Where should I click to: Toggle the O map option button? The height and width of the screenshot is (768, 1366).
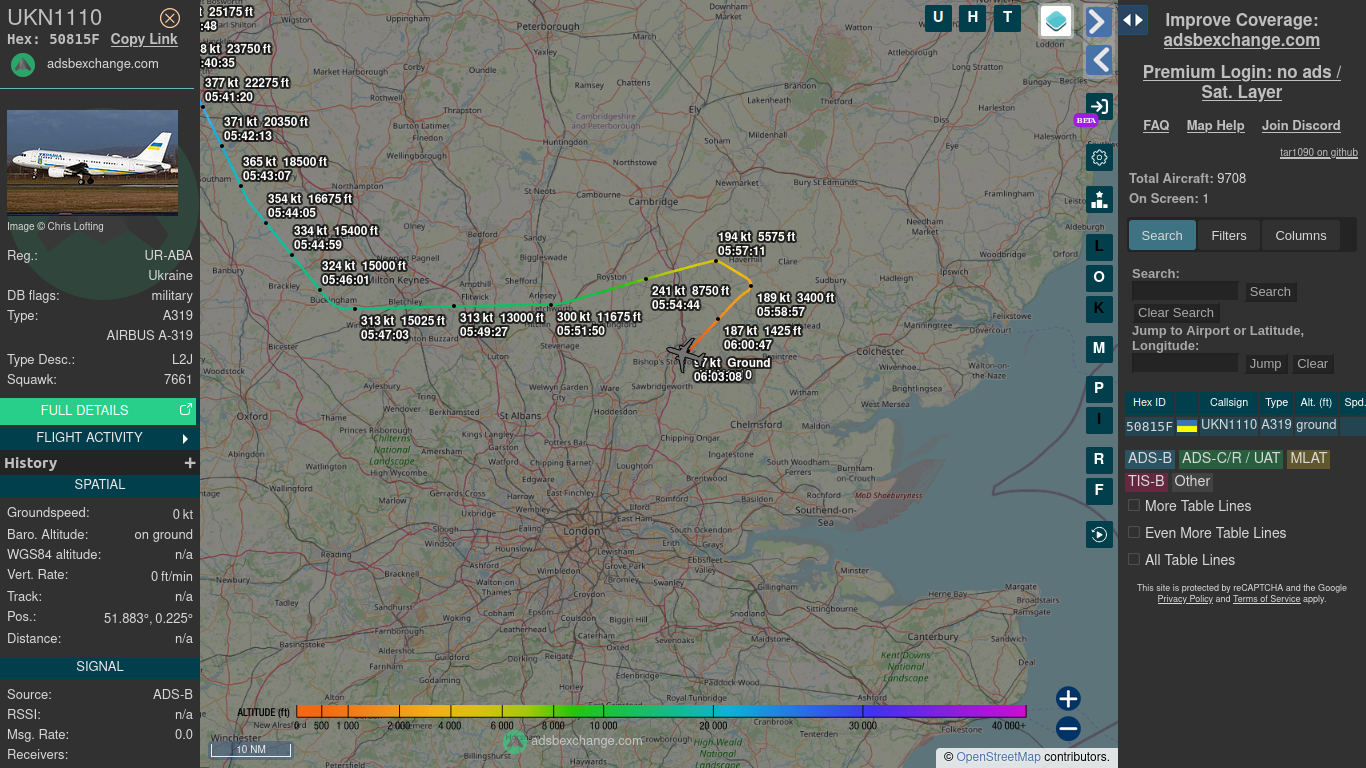[1099, 277]
